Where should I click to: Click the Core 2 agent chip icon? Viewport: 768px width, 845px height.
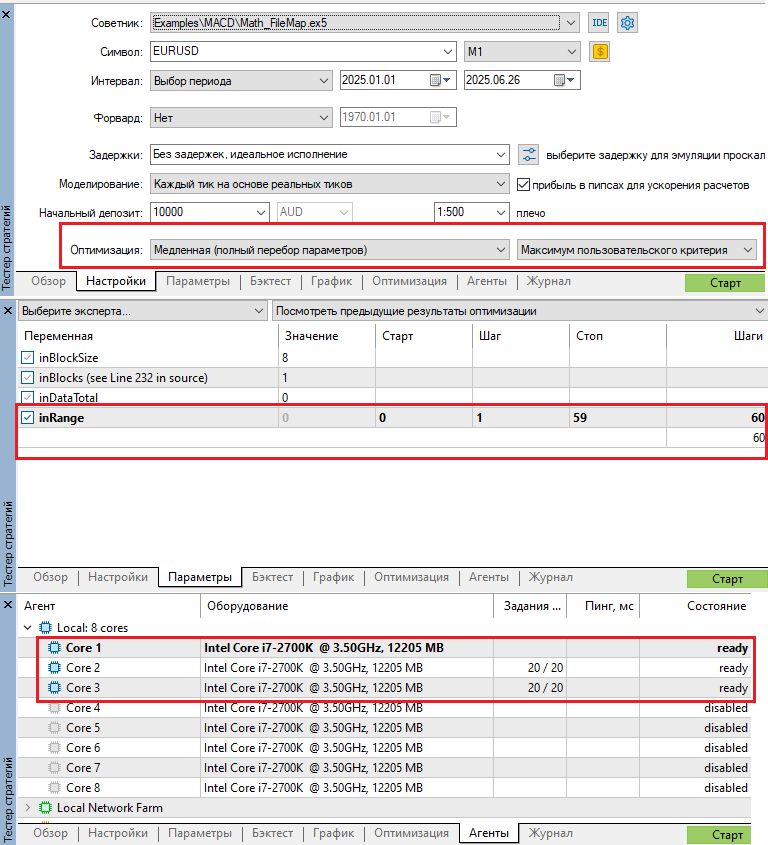click(54, 668)
